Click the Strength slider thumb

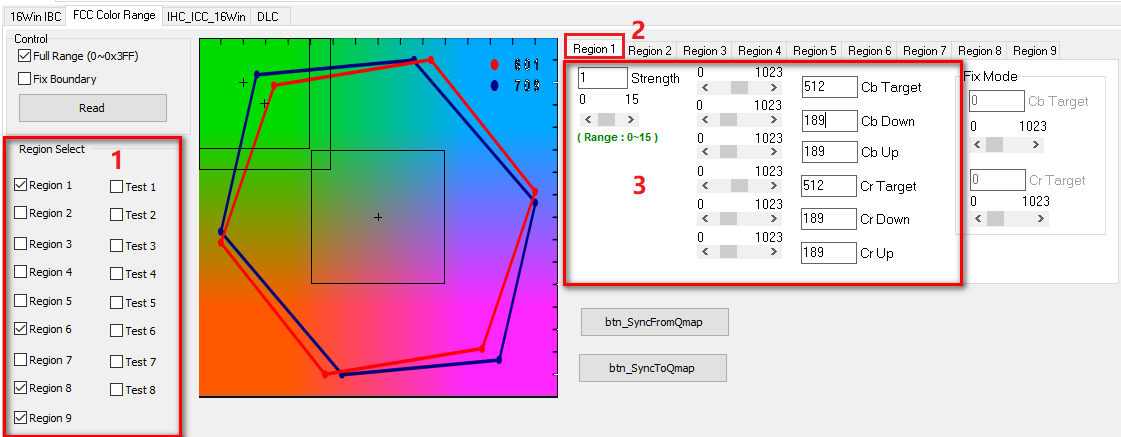(x=606, y=119)
